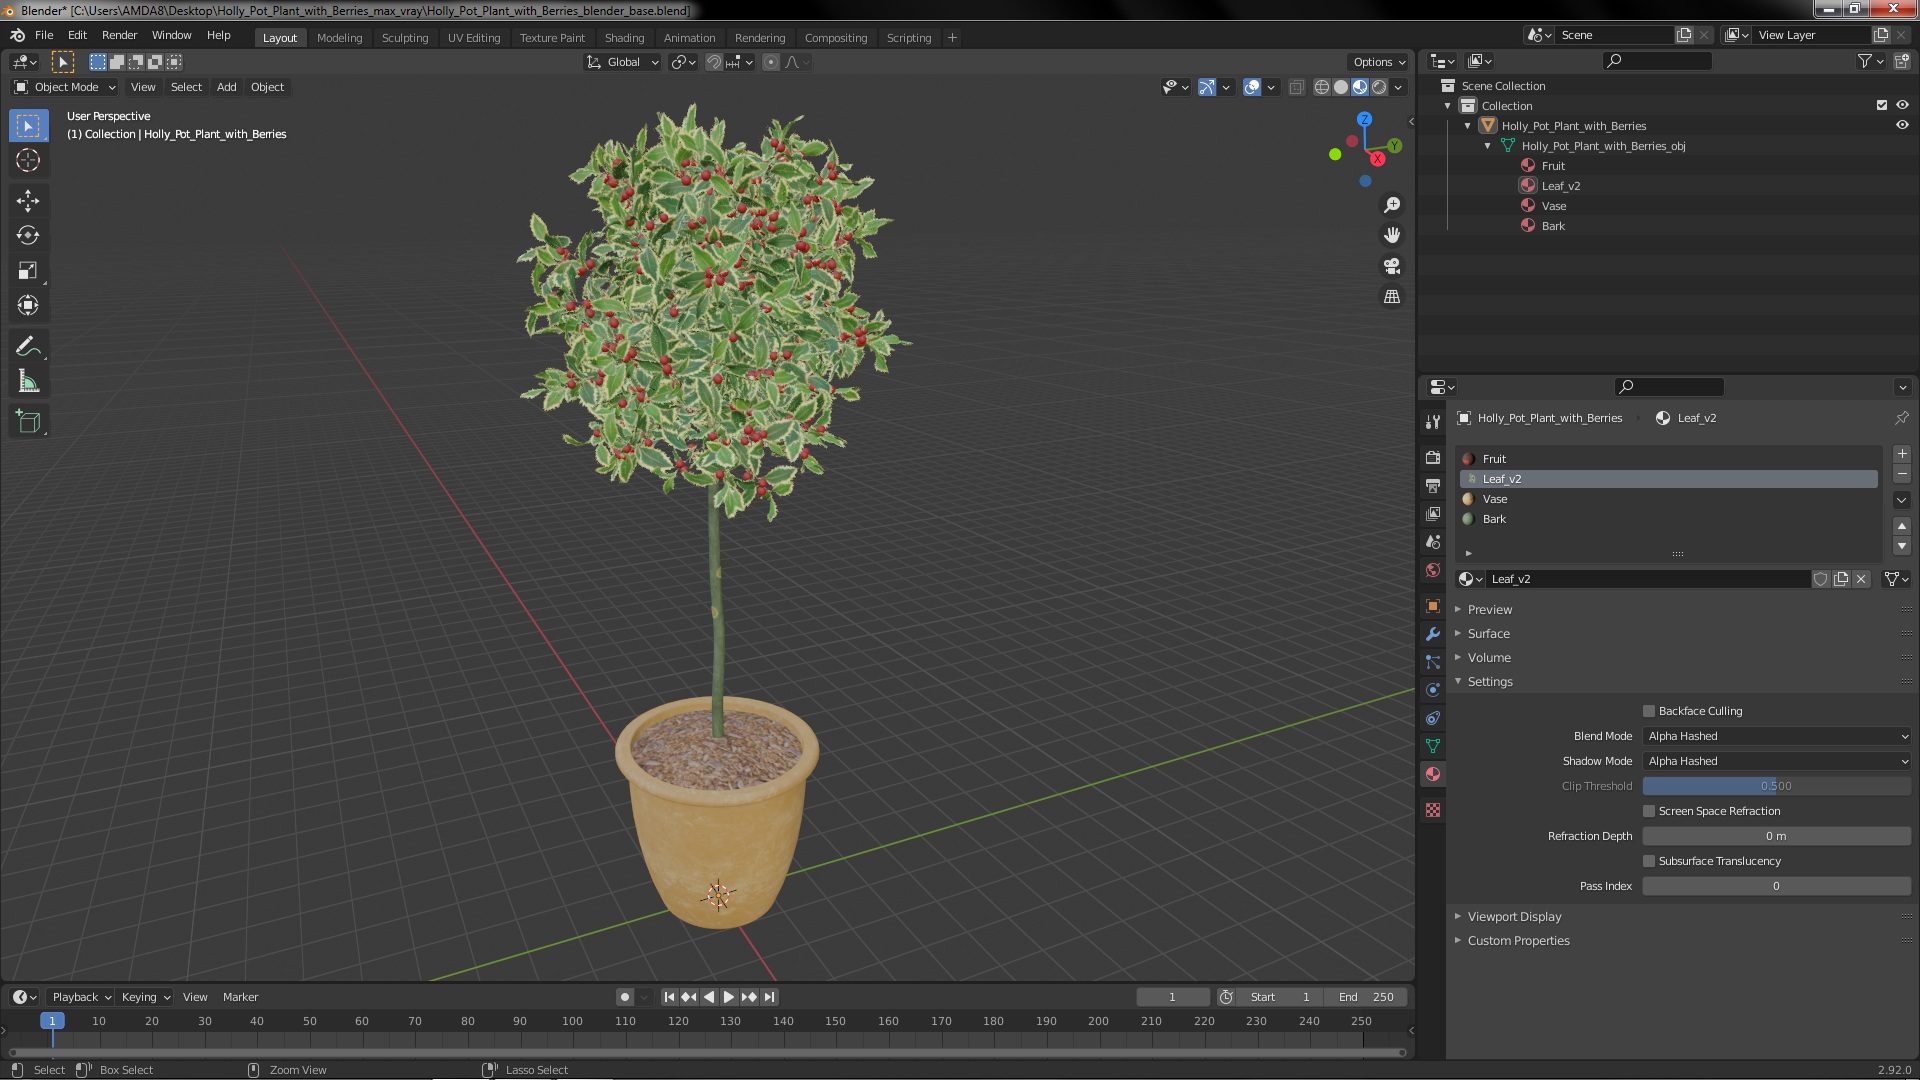Hide Collection with the eye icon
The width and height of the screenshot is (1920, 1080).
pos(1902,105)
